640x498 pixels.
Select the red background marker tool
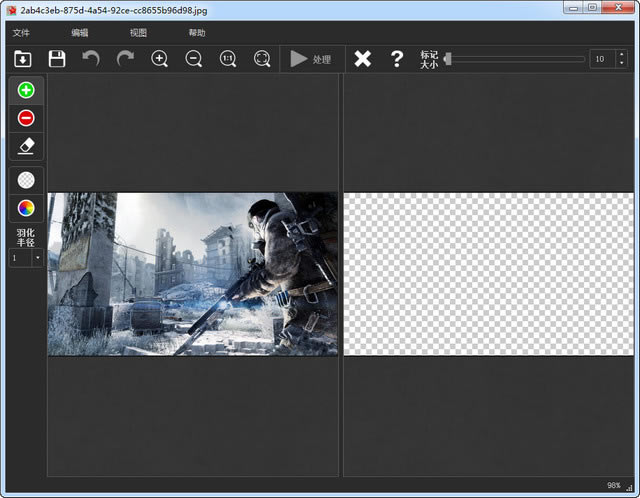(26, 118)
